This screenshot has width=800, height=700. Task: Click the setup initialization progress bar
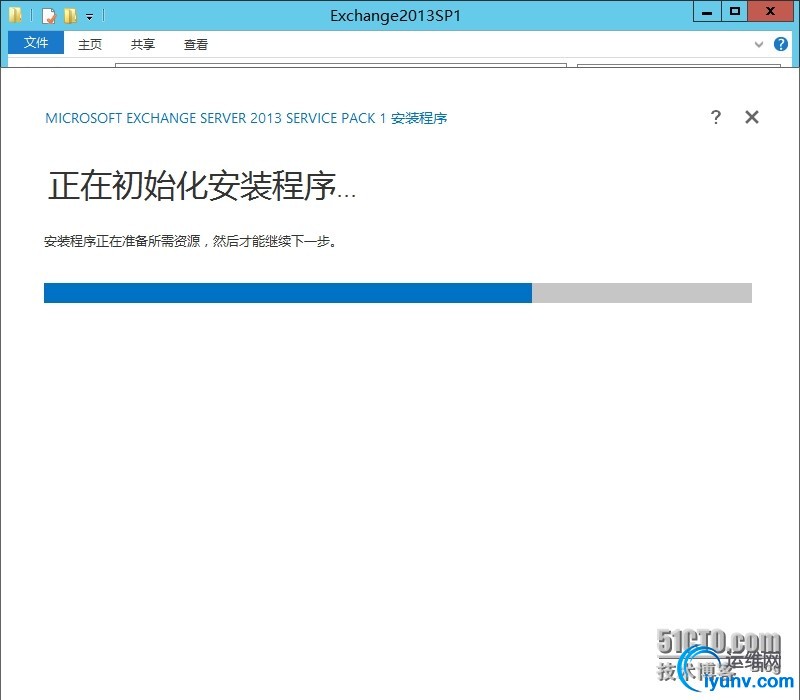(x=398, y=293)
